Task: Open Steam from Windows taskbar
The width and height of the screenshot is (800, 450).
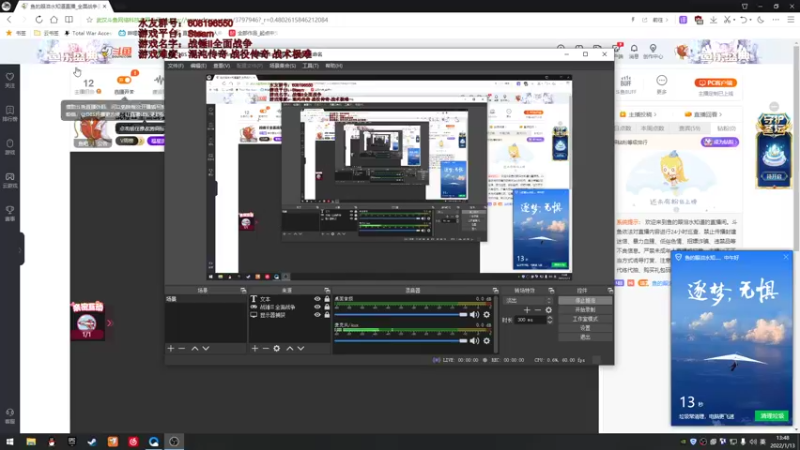Action: pyautogui.click(x=92, y=442)
